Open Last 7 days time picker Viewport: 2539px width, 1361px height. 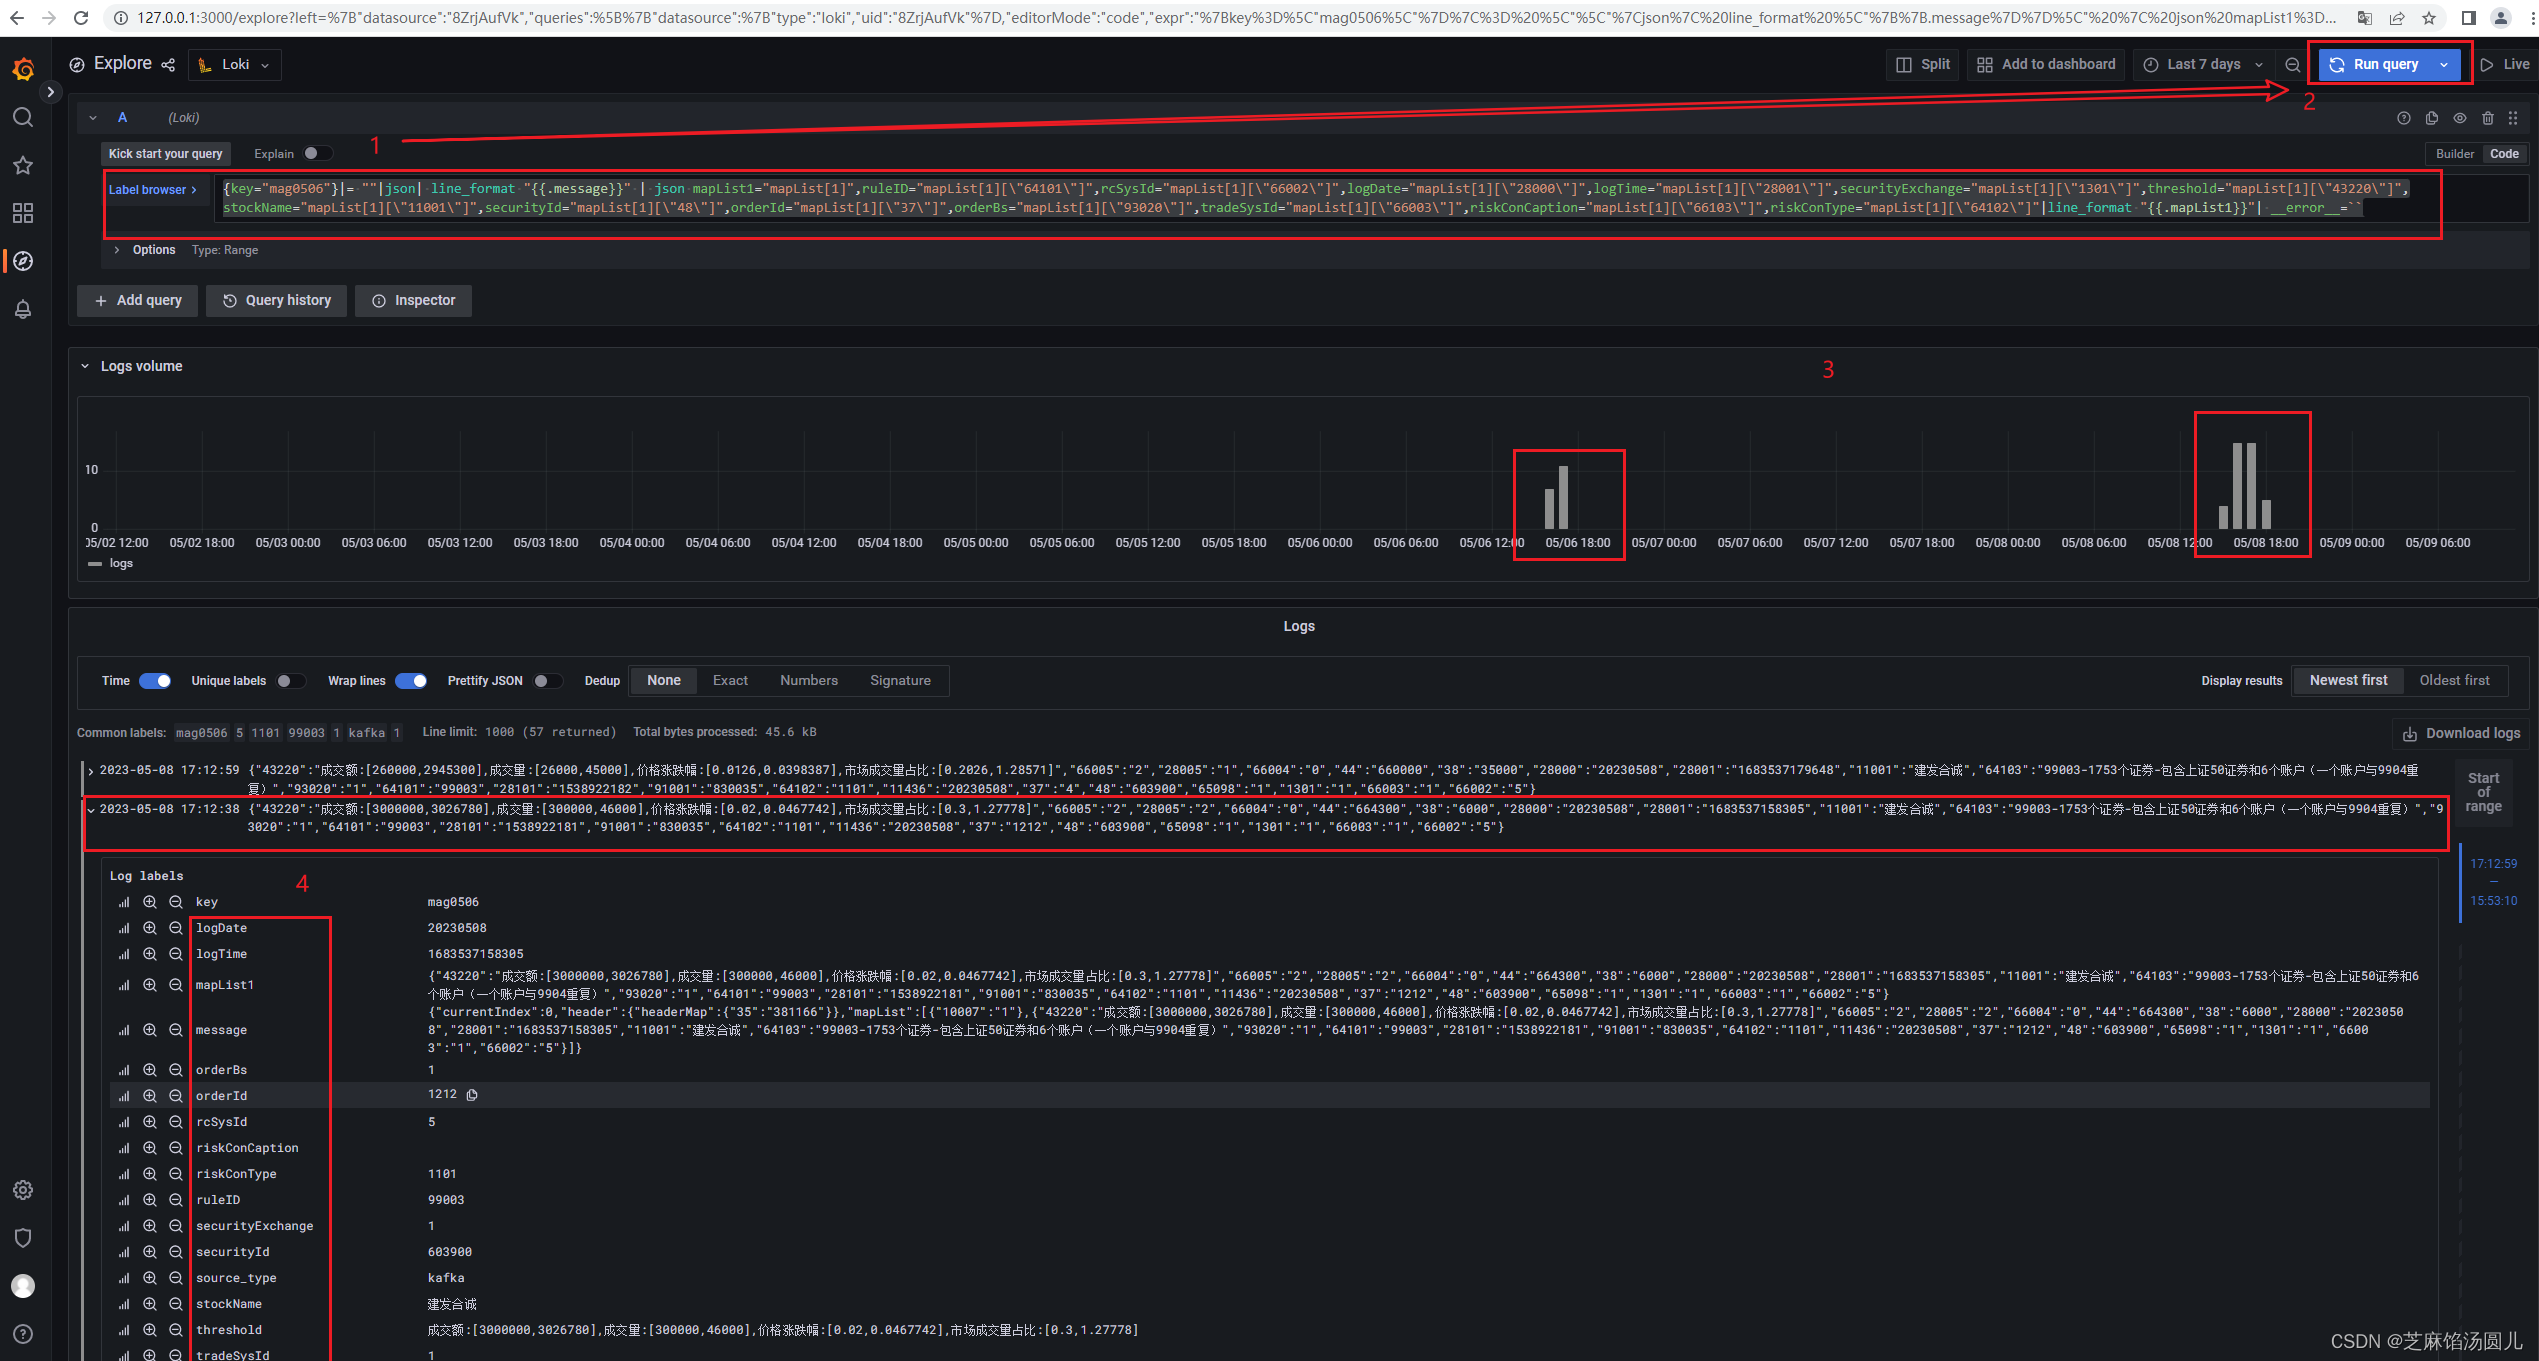(x=2204, y=65)
